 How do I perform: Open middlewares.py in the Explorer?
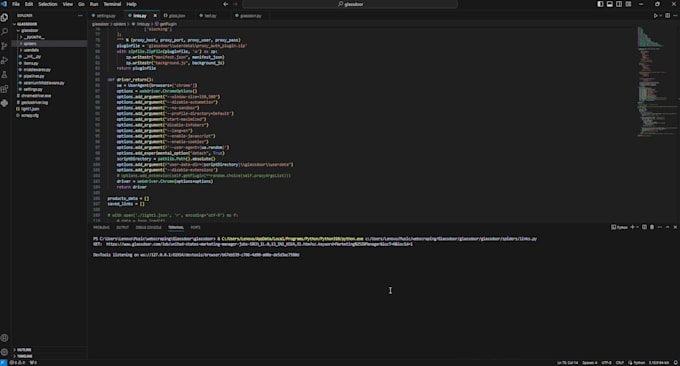(49, 69)
